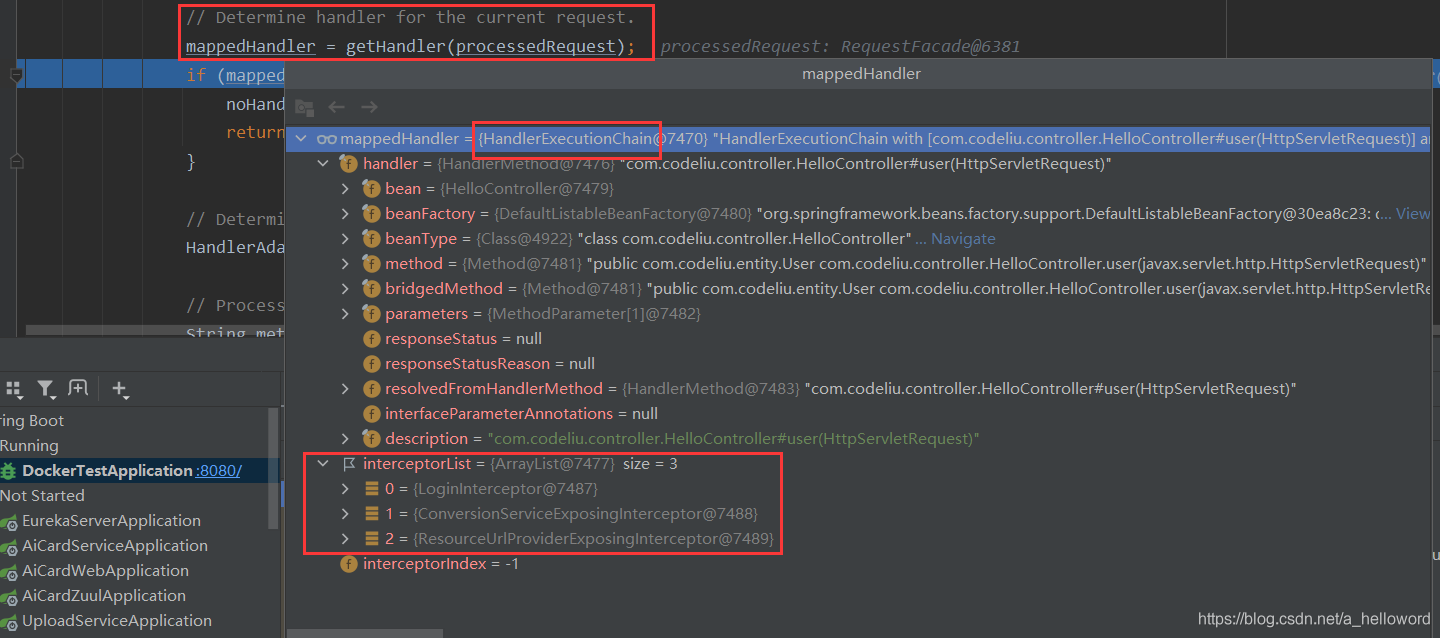Screen dimensions: 1440x638
Task: Click the EurekaServerApplication spring icon
Action: [9, 521]
